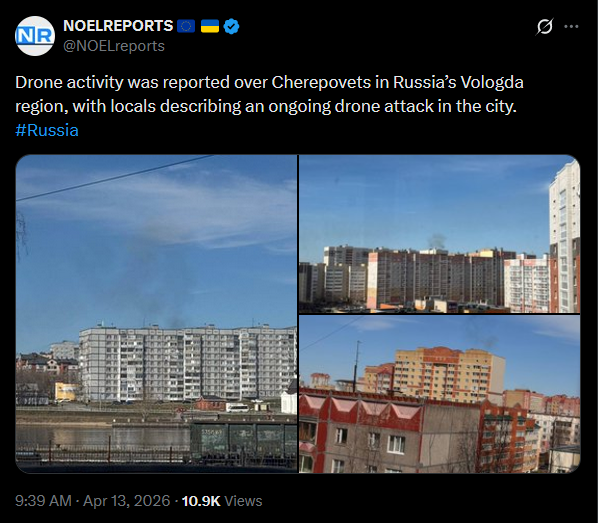Click the NOELREPORTS NR profile avatar
This screenshot has height=523, width=598.
tap(35, 36)
